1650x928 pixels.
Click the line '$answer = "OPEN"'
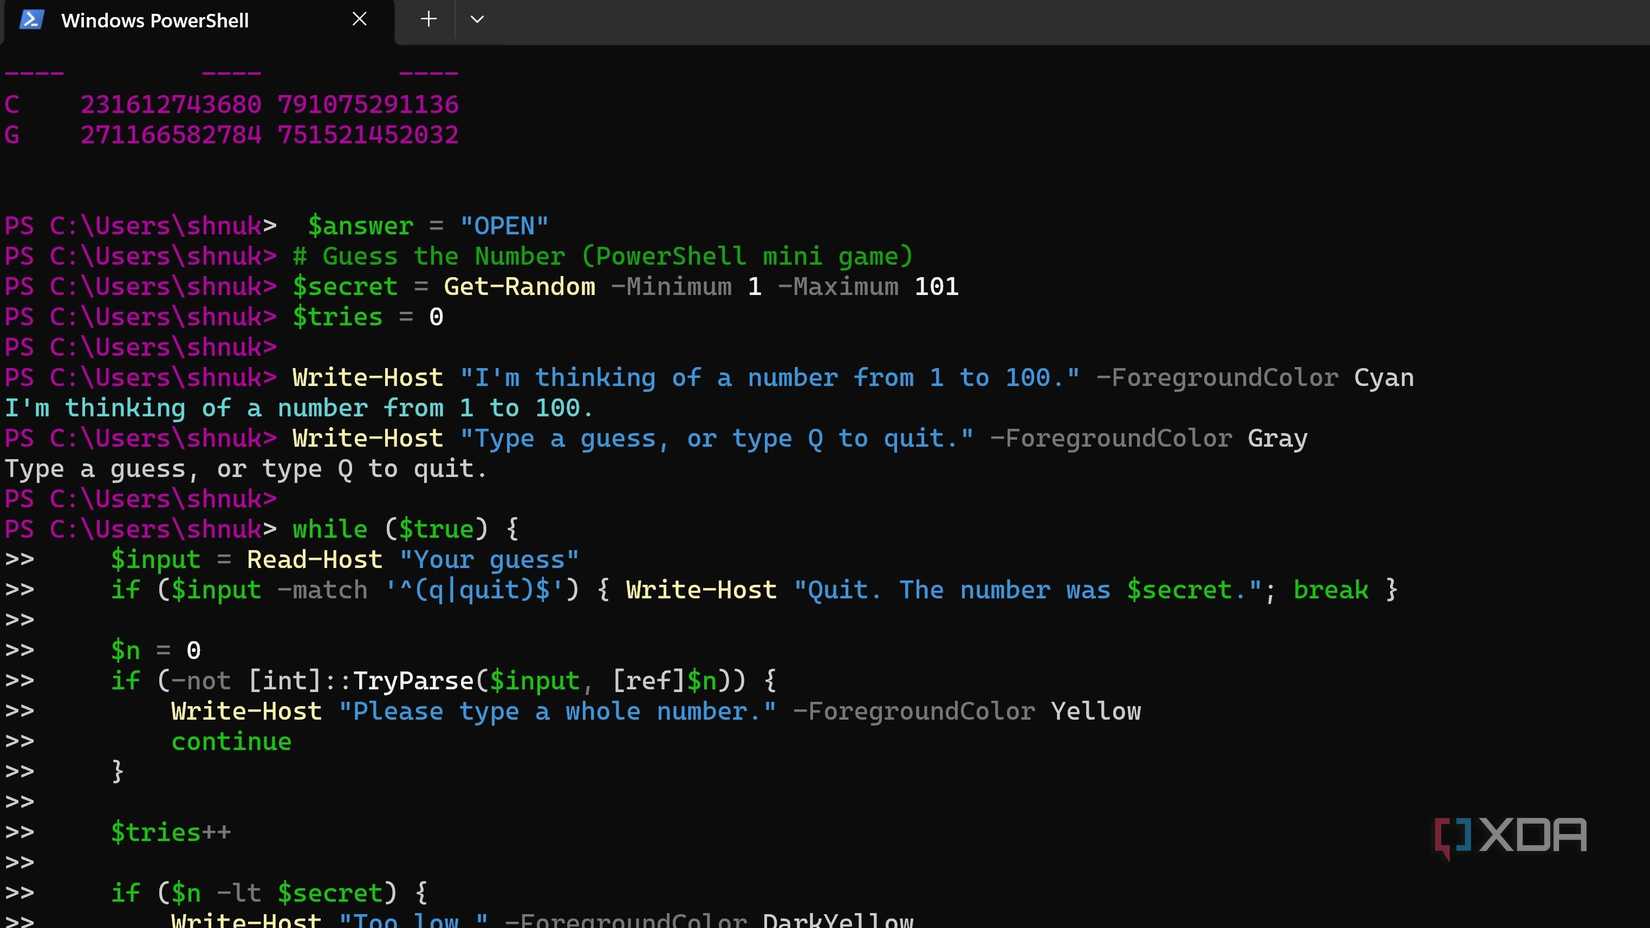428,226
